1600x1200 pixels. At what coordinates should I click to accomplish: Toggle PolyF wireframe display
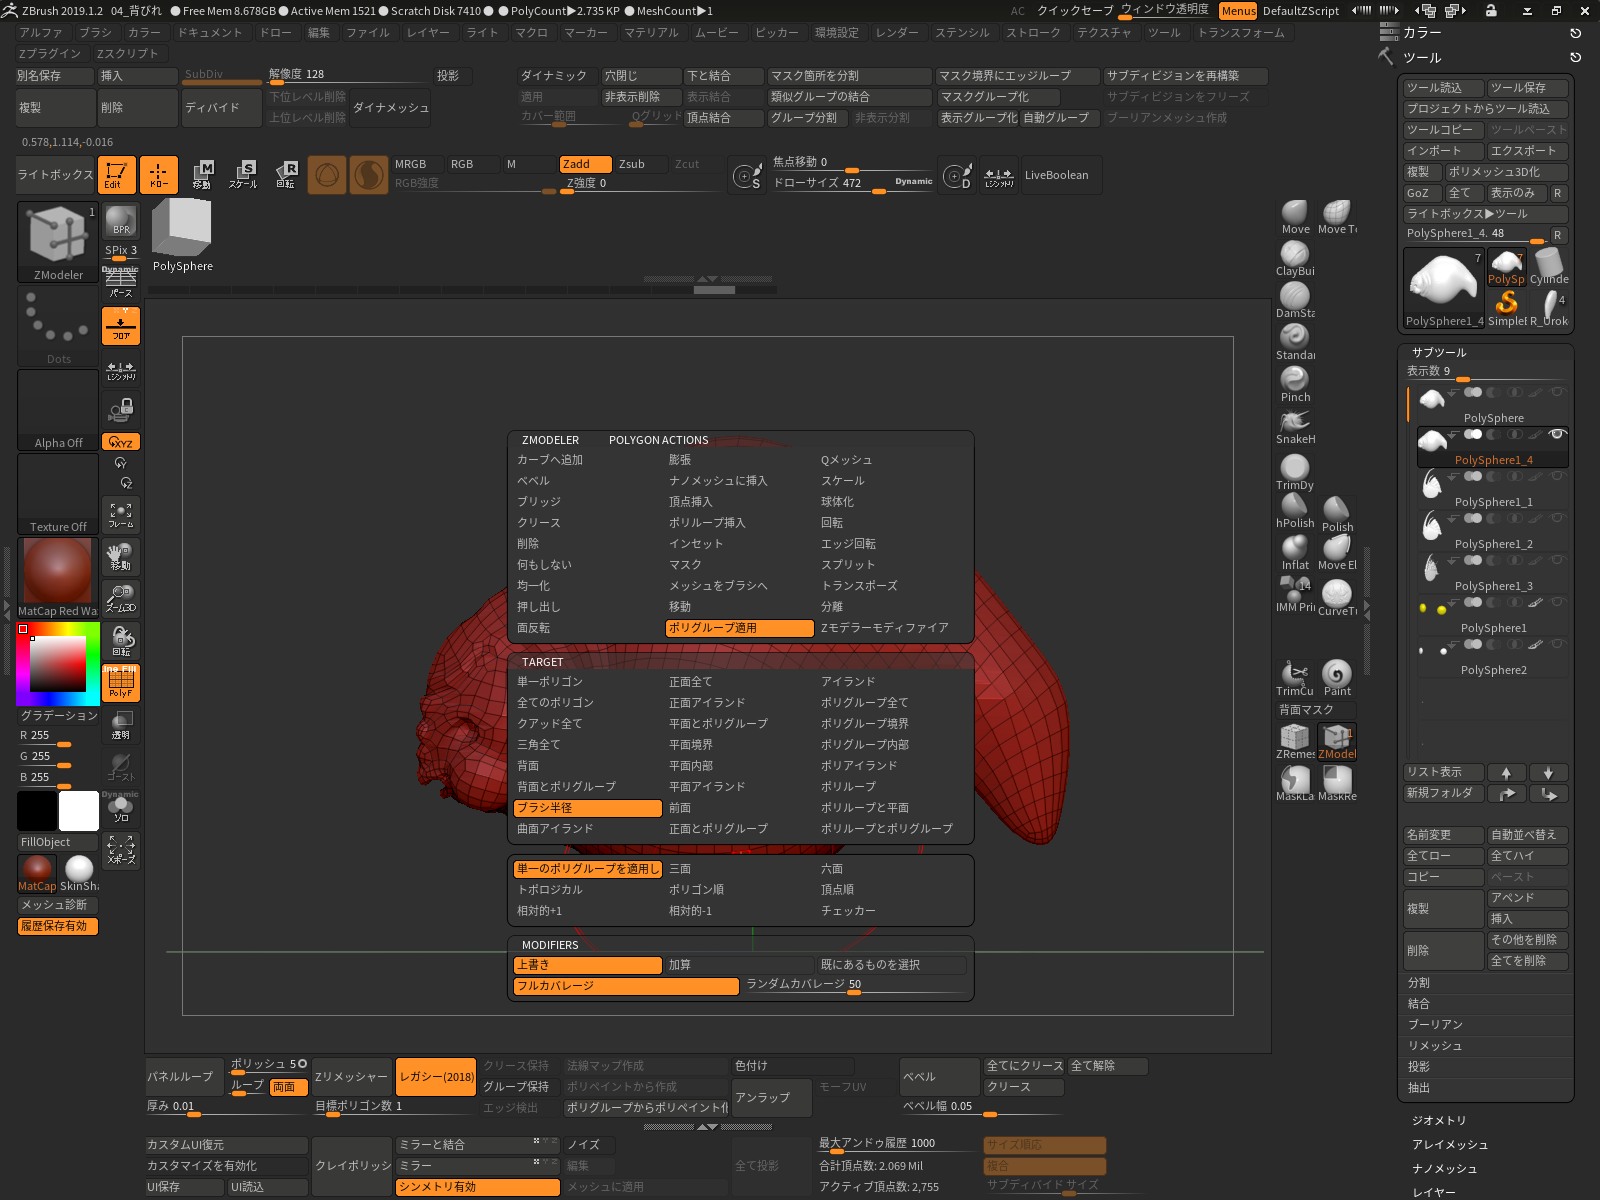click(x=121, y=683)
